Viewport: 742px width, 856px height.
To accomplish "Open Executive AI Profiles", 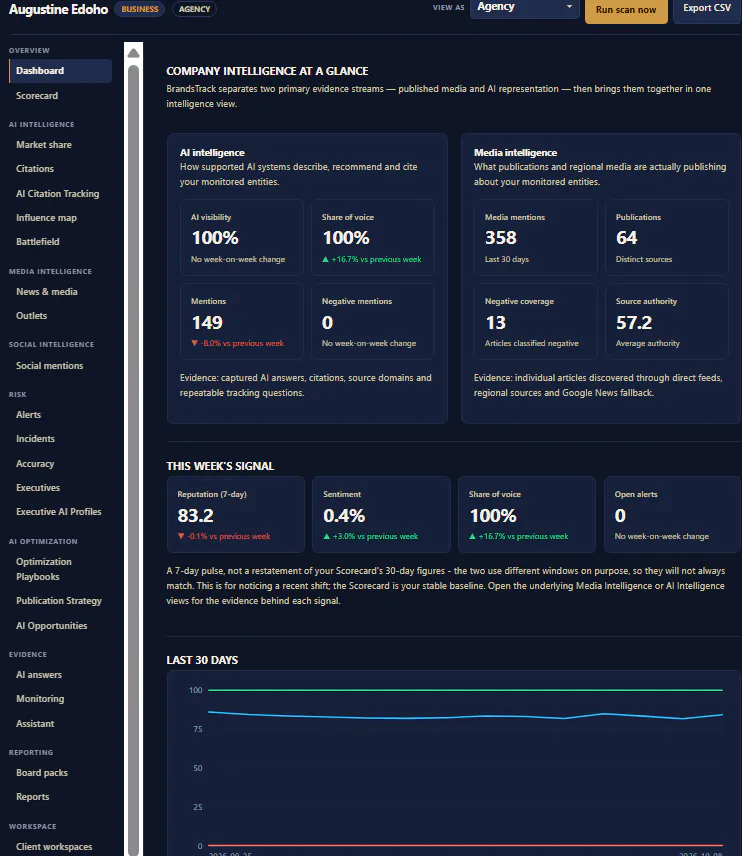I will pyautogui.click(x=60, y=512).
